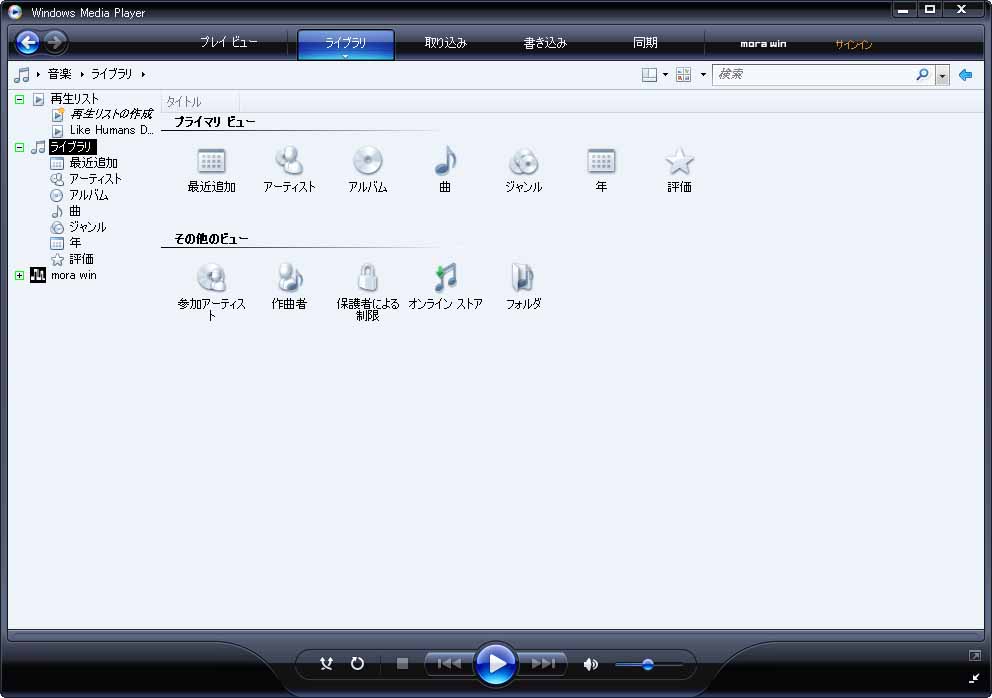Toggle shuffle playback

coord(326,664)
